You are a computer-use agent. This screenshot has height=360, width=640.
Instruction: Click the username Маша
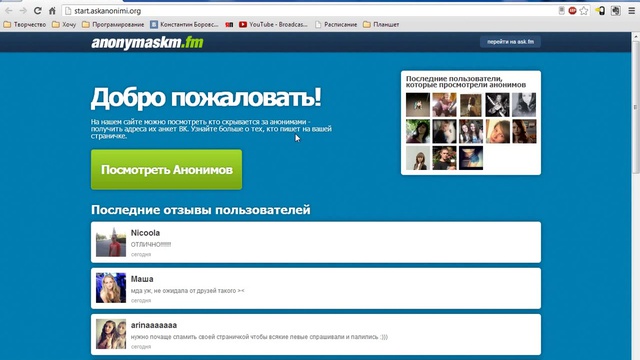[142, 279]
